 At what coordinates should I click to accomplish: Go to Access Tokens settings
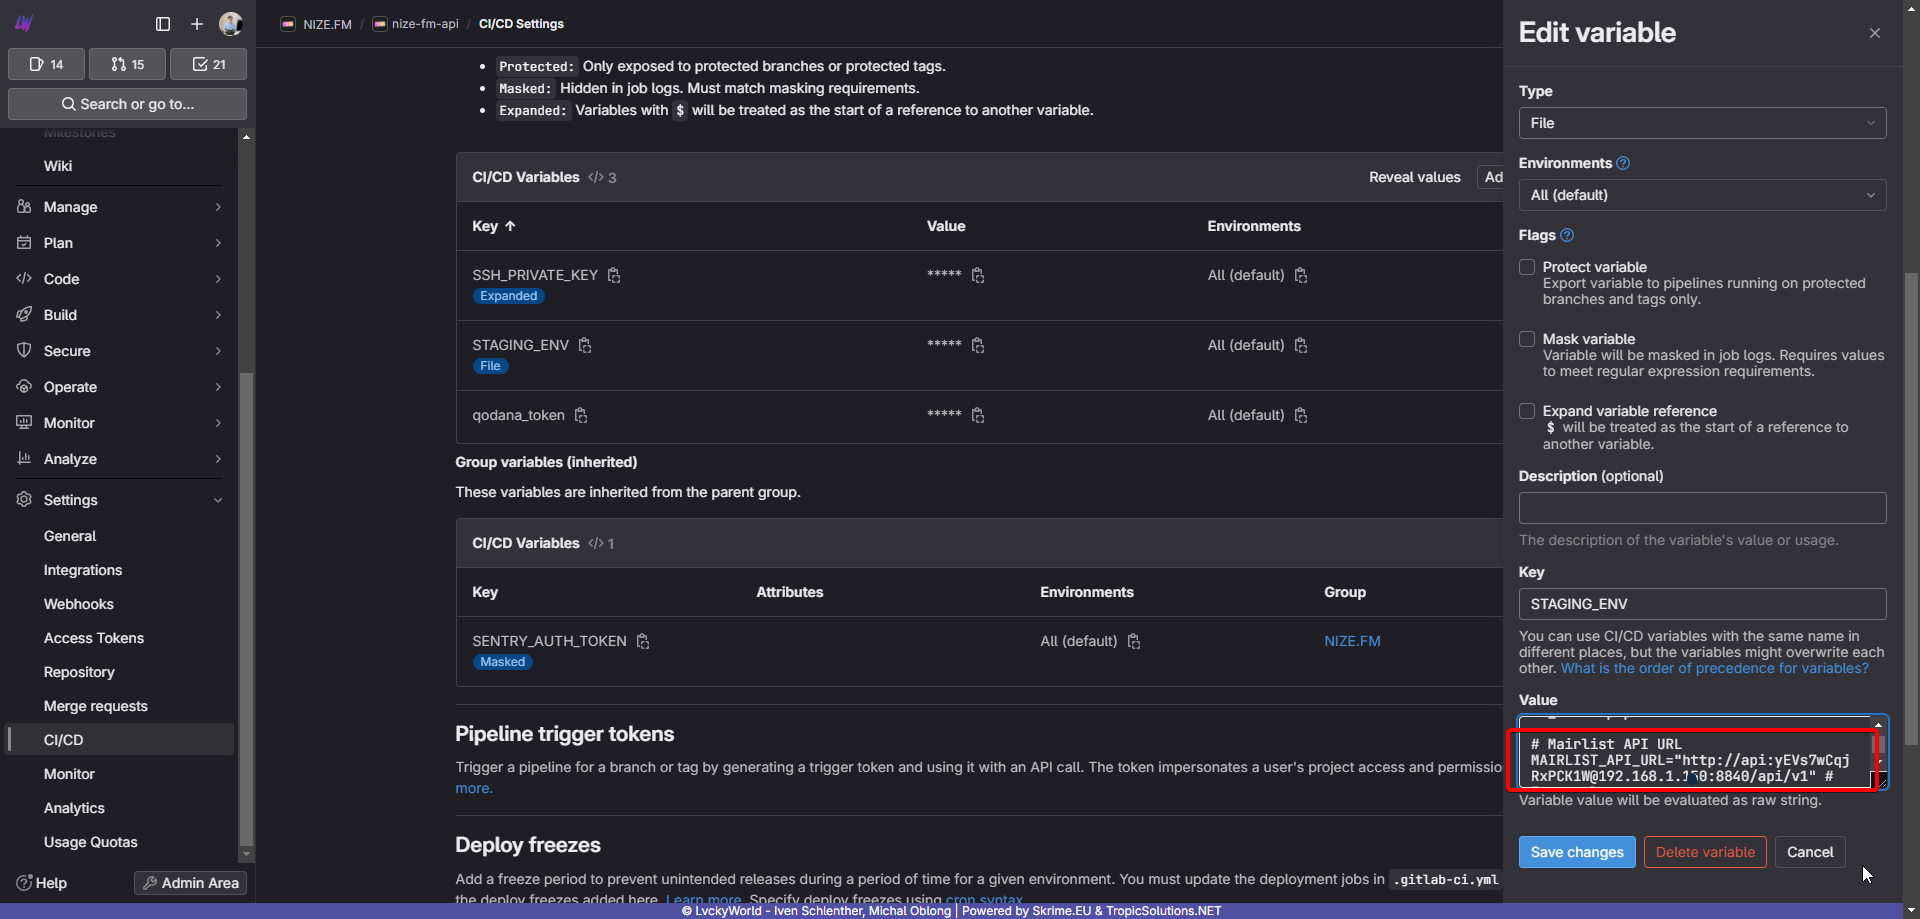(94, 638)
